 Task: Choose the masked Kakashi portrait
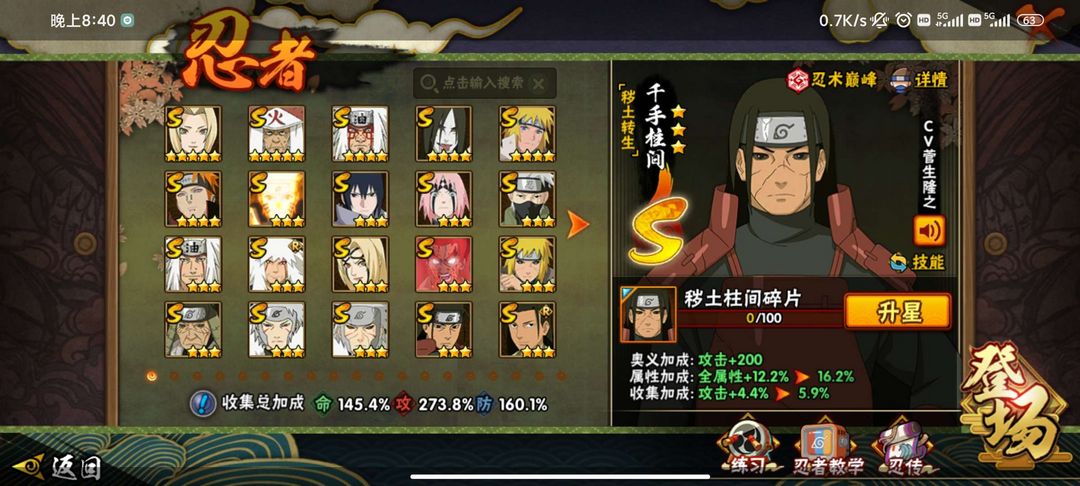[528, 199]
